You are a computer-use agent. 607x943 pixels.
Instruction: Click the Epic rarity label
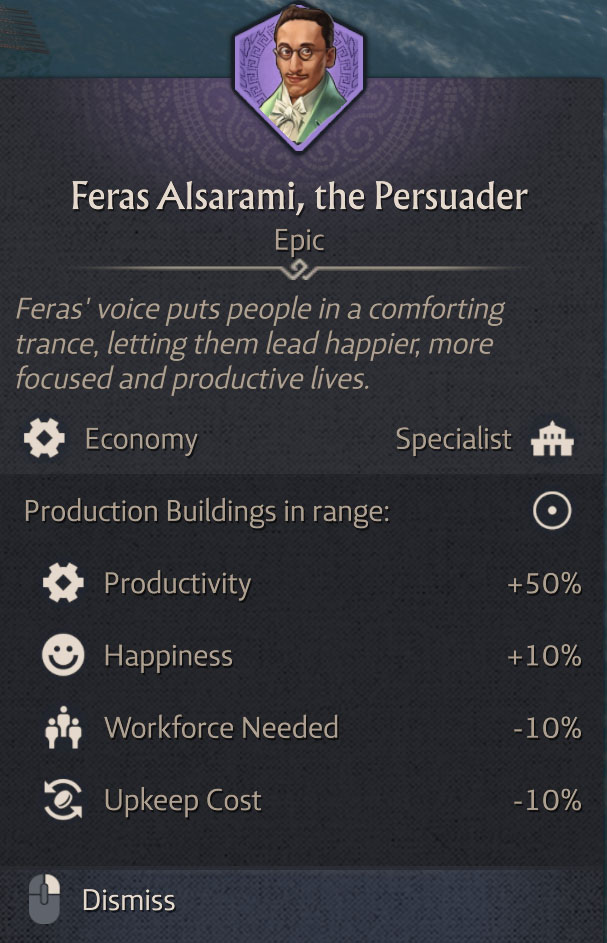tap(299, 241)
